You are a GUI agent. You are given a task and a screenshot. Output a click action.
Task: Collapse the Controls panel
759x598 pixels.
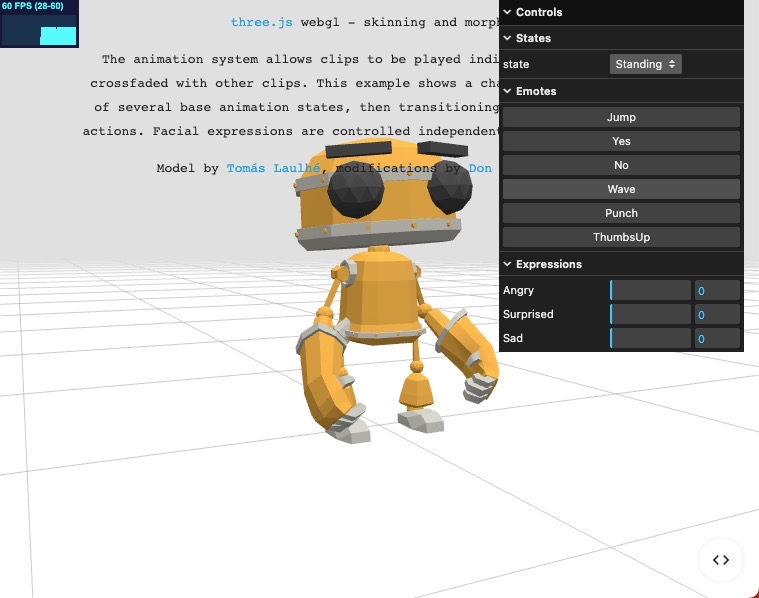tap(621, 12)
